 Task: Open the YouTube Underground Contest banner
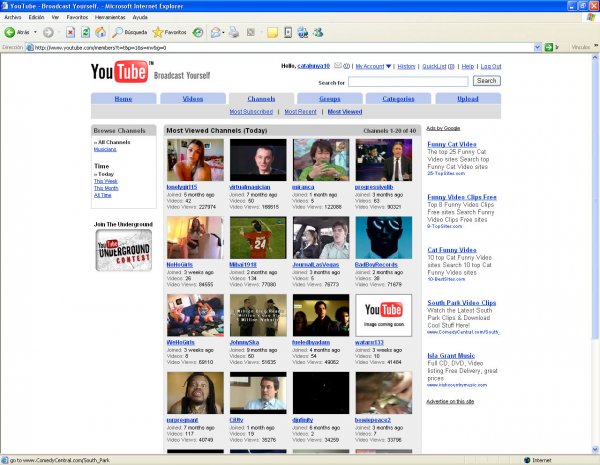click(124, 250)
